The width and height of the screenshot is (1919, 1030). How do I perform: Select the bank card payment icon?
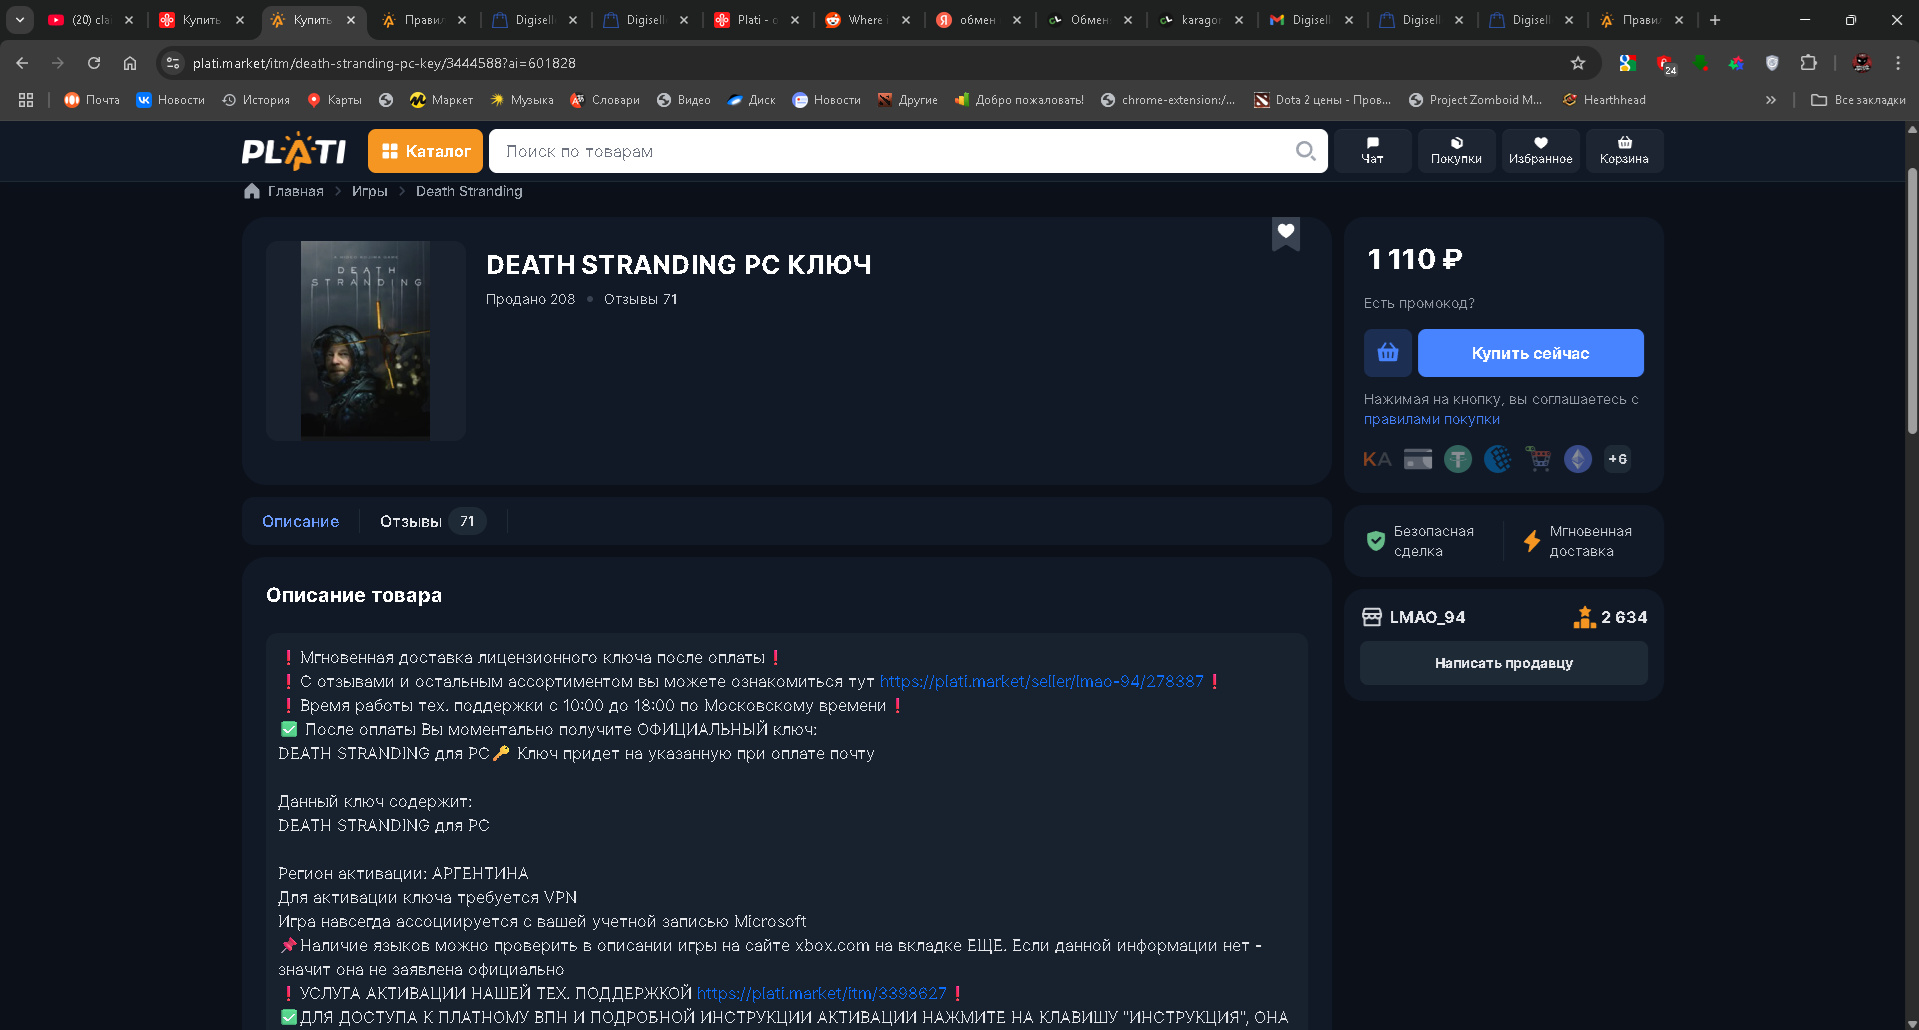pos(1418,459)
